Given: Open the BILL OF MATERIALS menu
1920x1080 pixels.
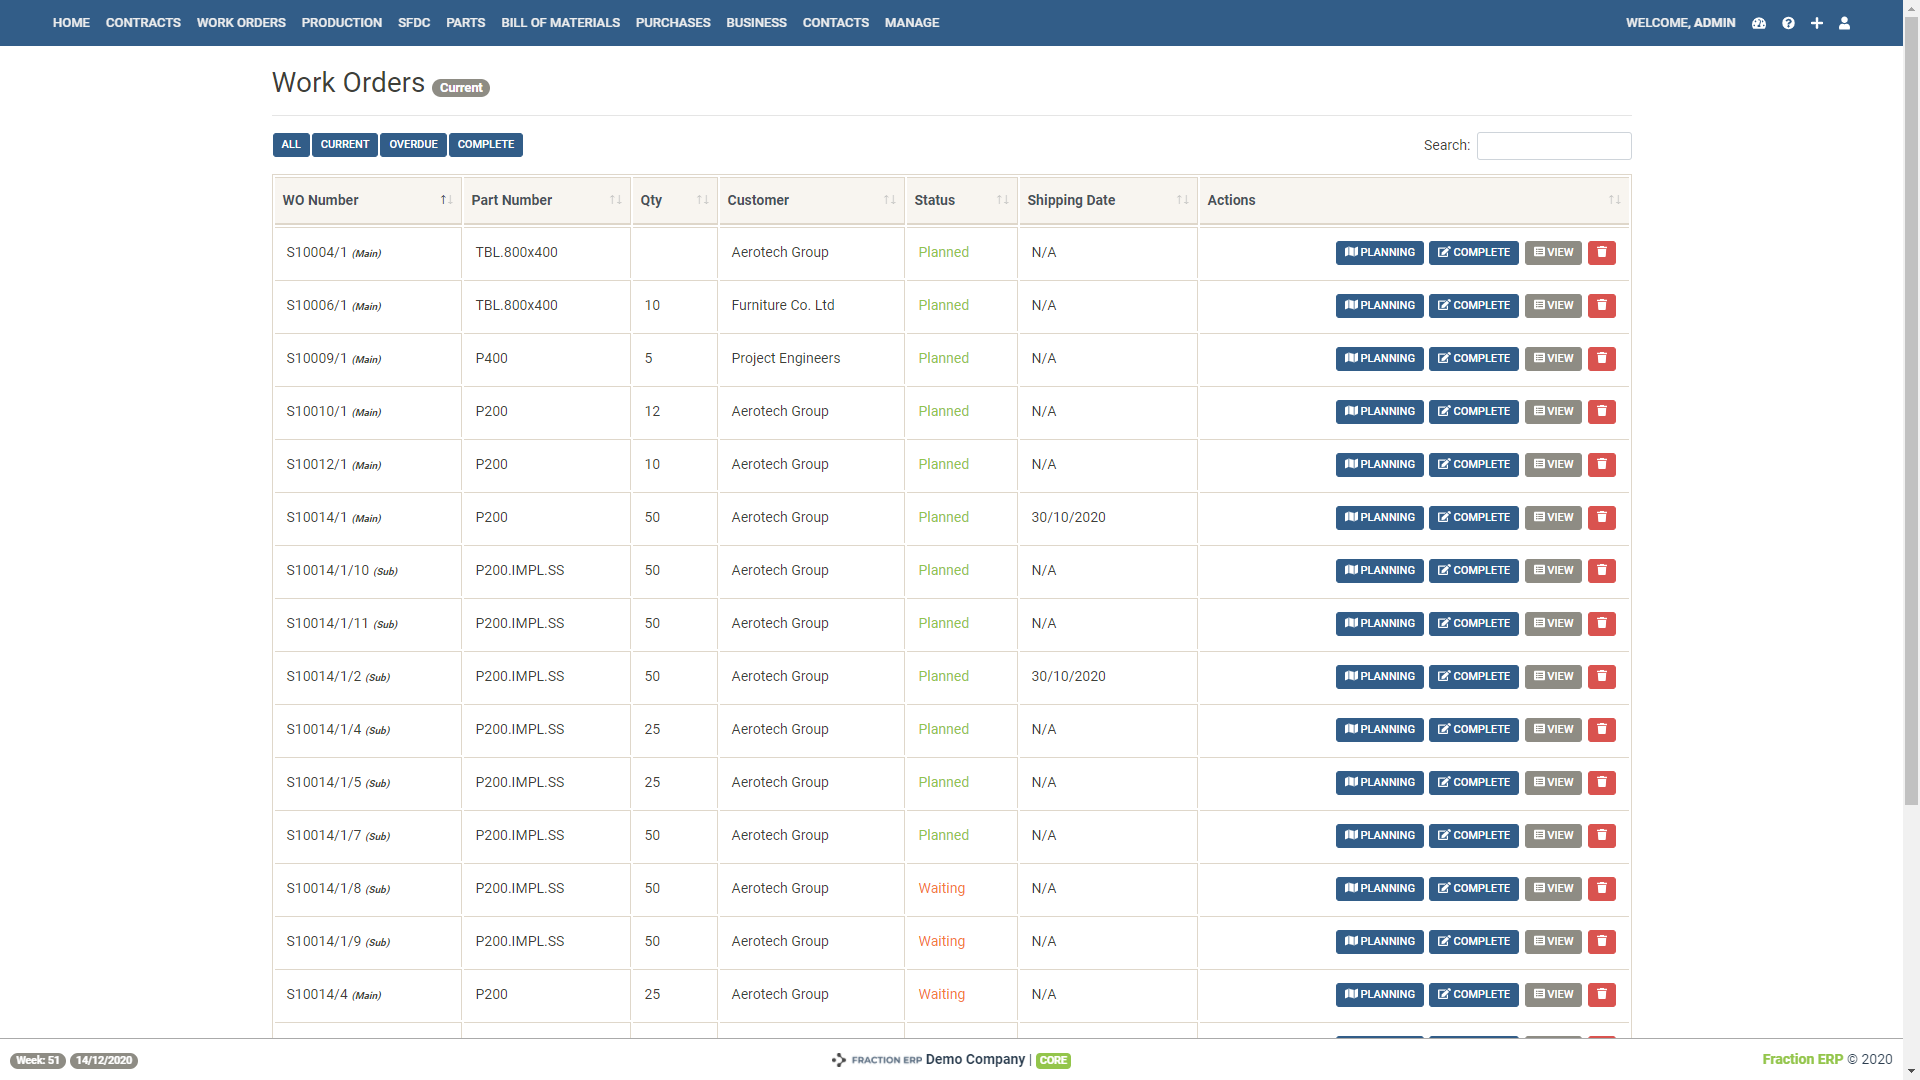Looking at the screenshot, I should pos(560,23).
